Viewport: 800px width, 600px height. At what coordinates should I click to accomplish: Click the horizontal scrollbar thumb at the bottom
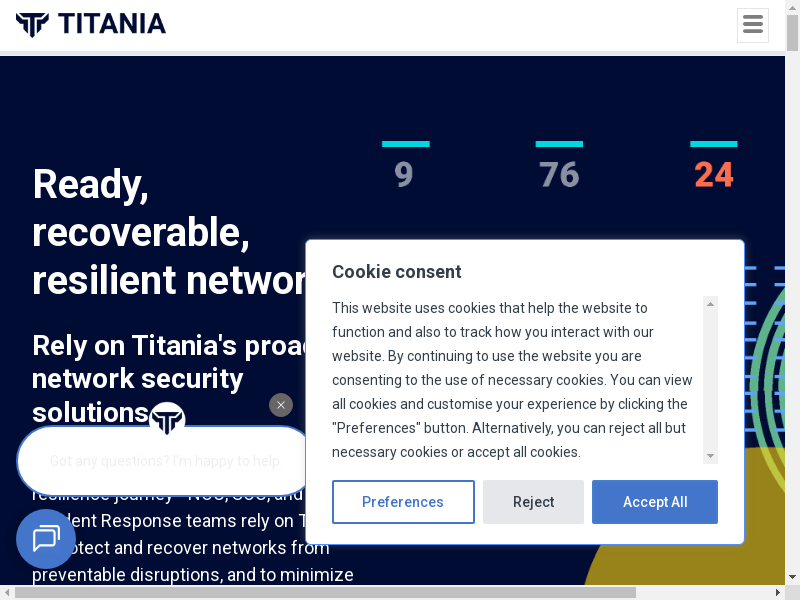(325, 592)
